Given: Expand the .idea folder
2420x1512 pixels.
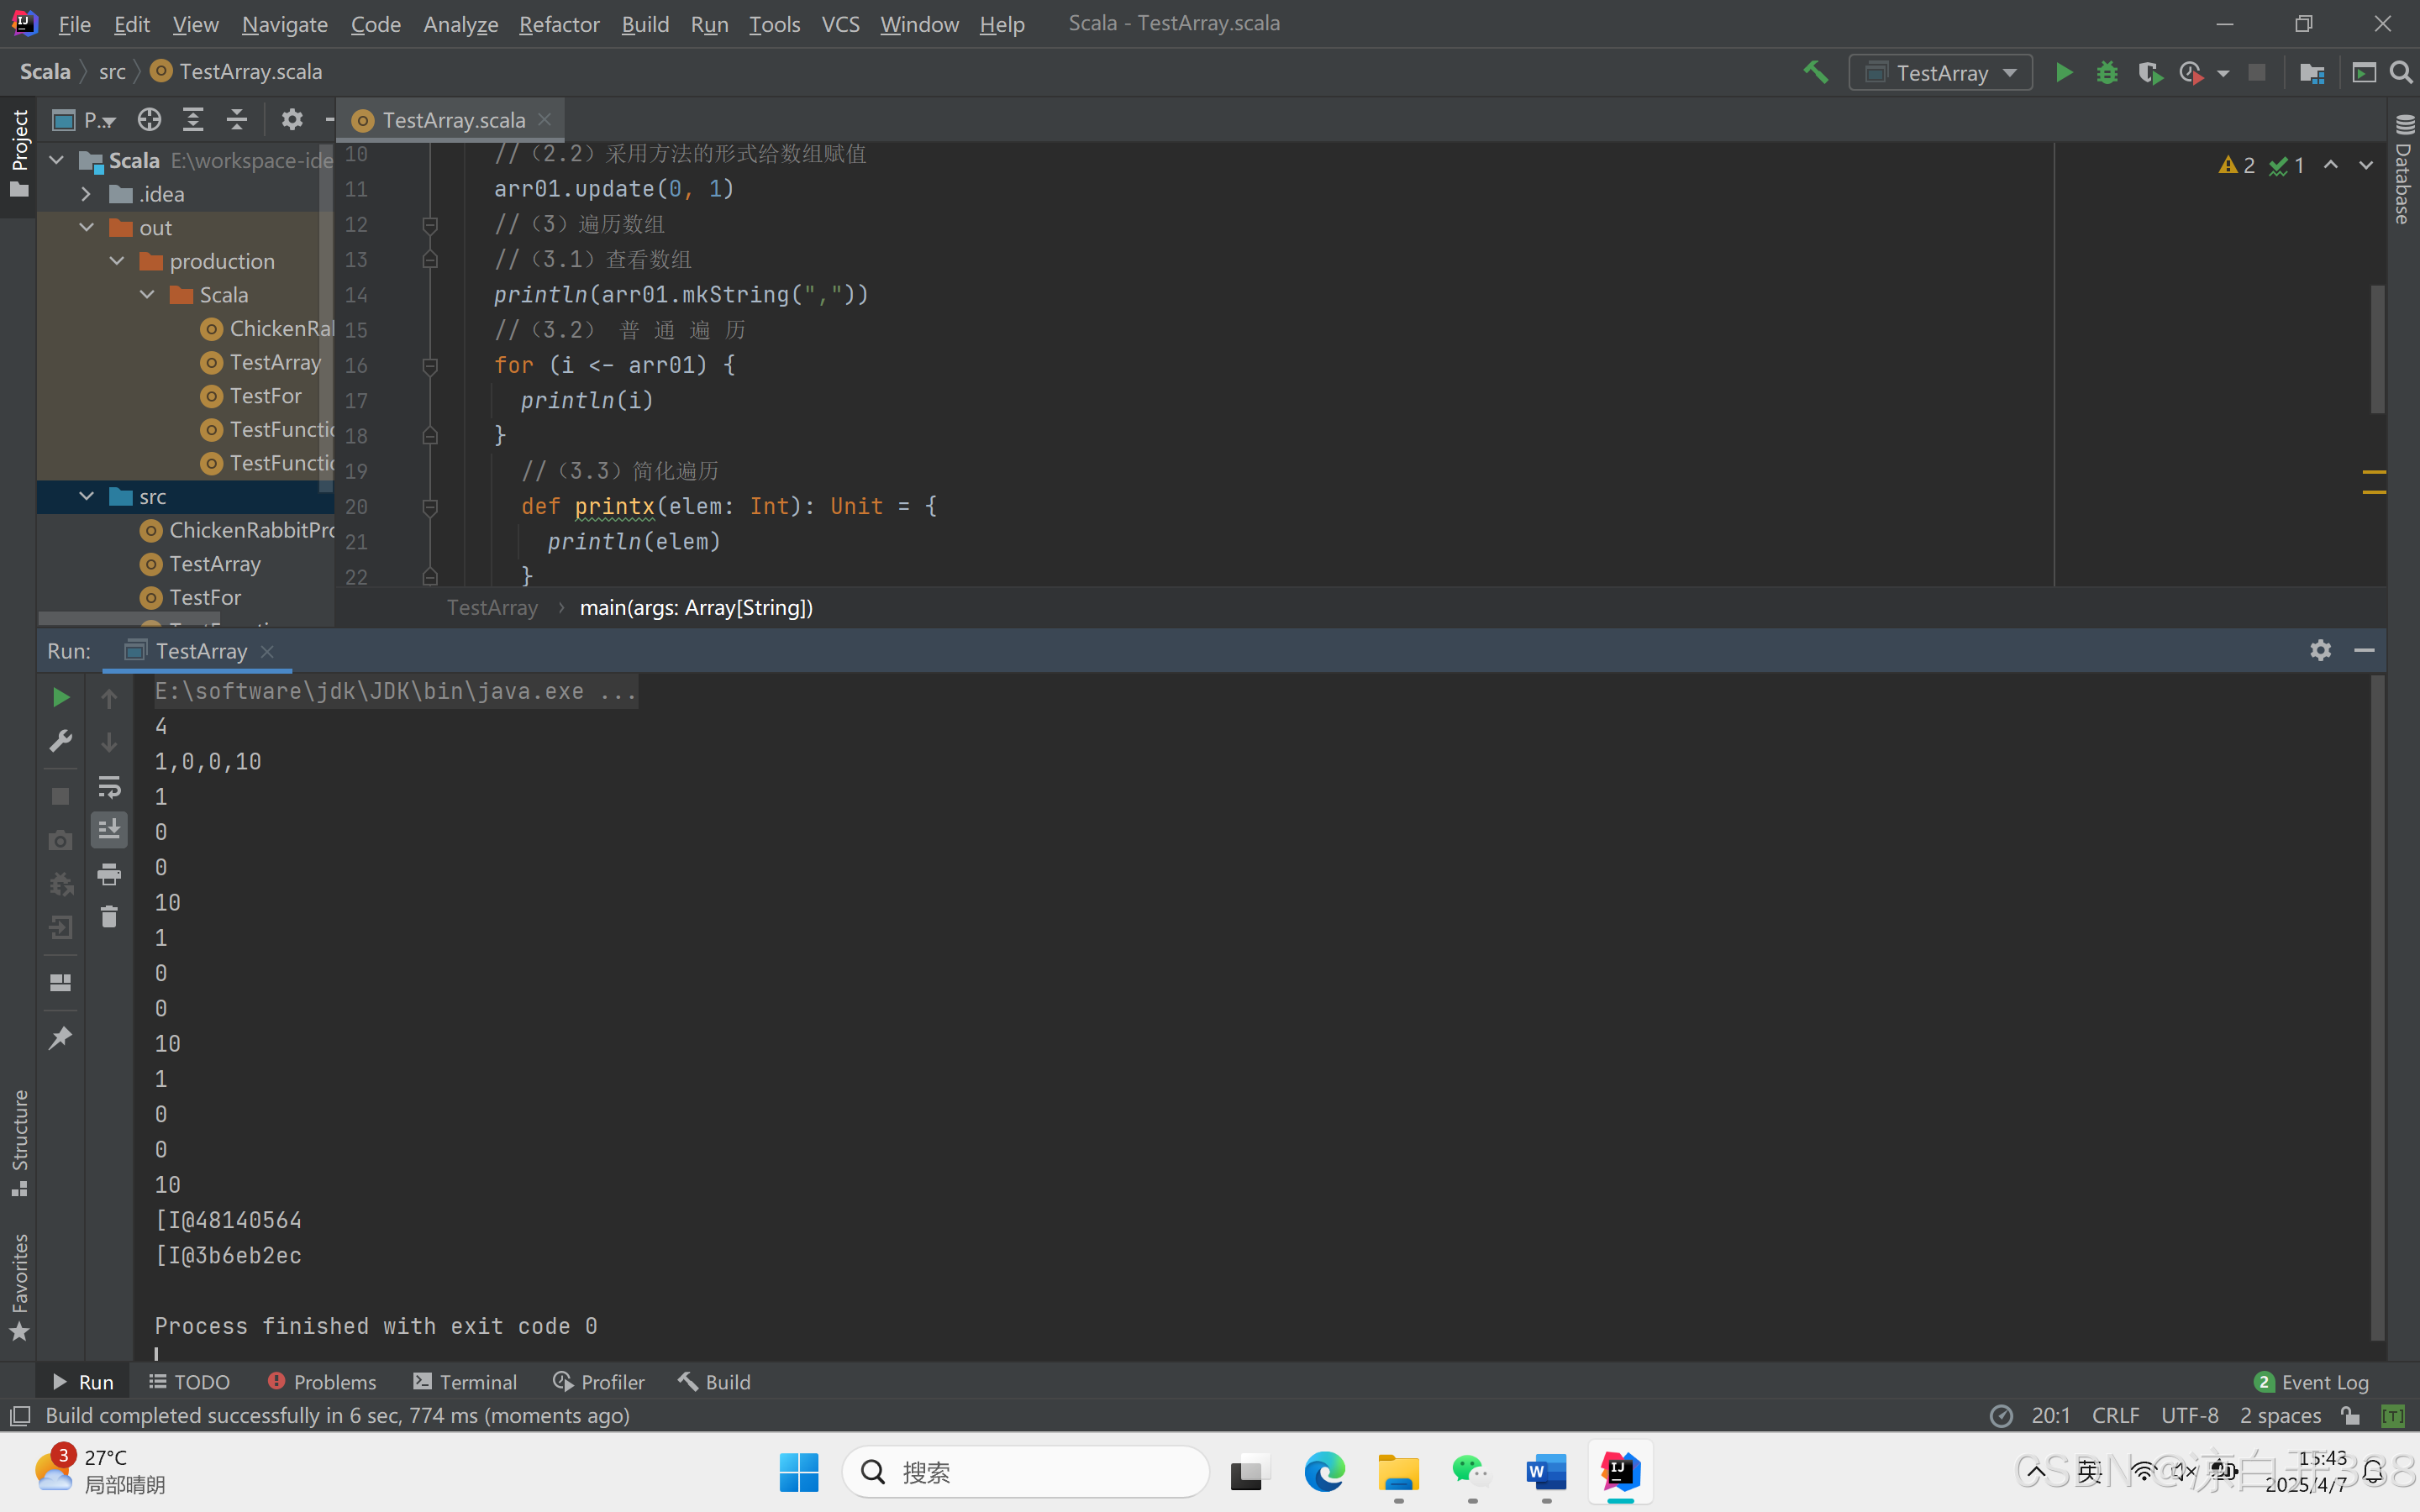Looking at the screenshot, I should pos(87,194).
